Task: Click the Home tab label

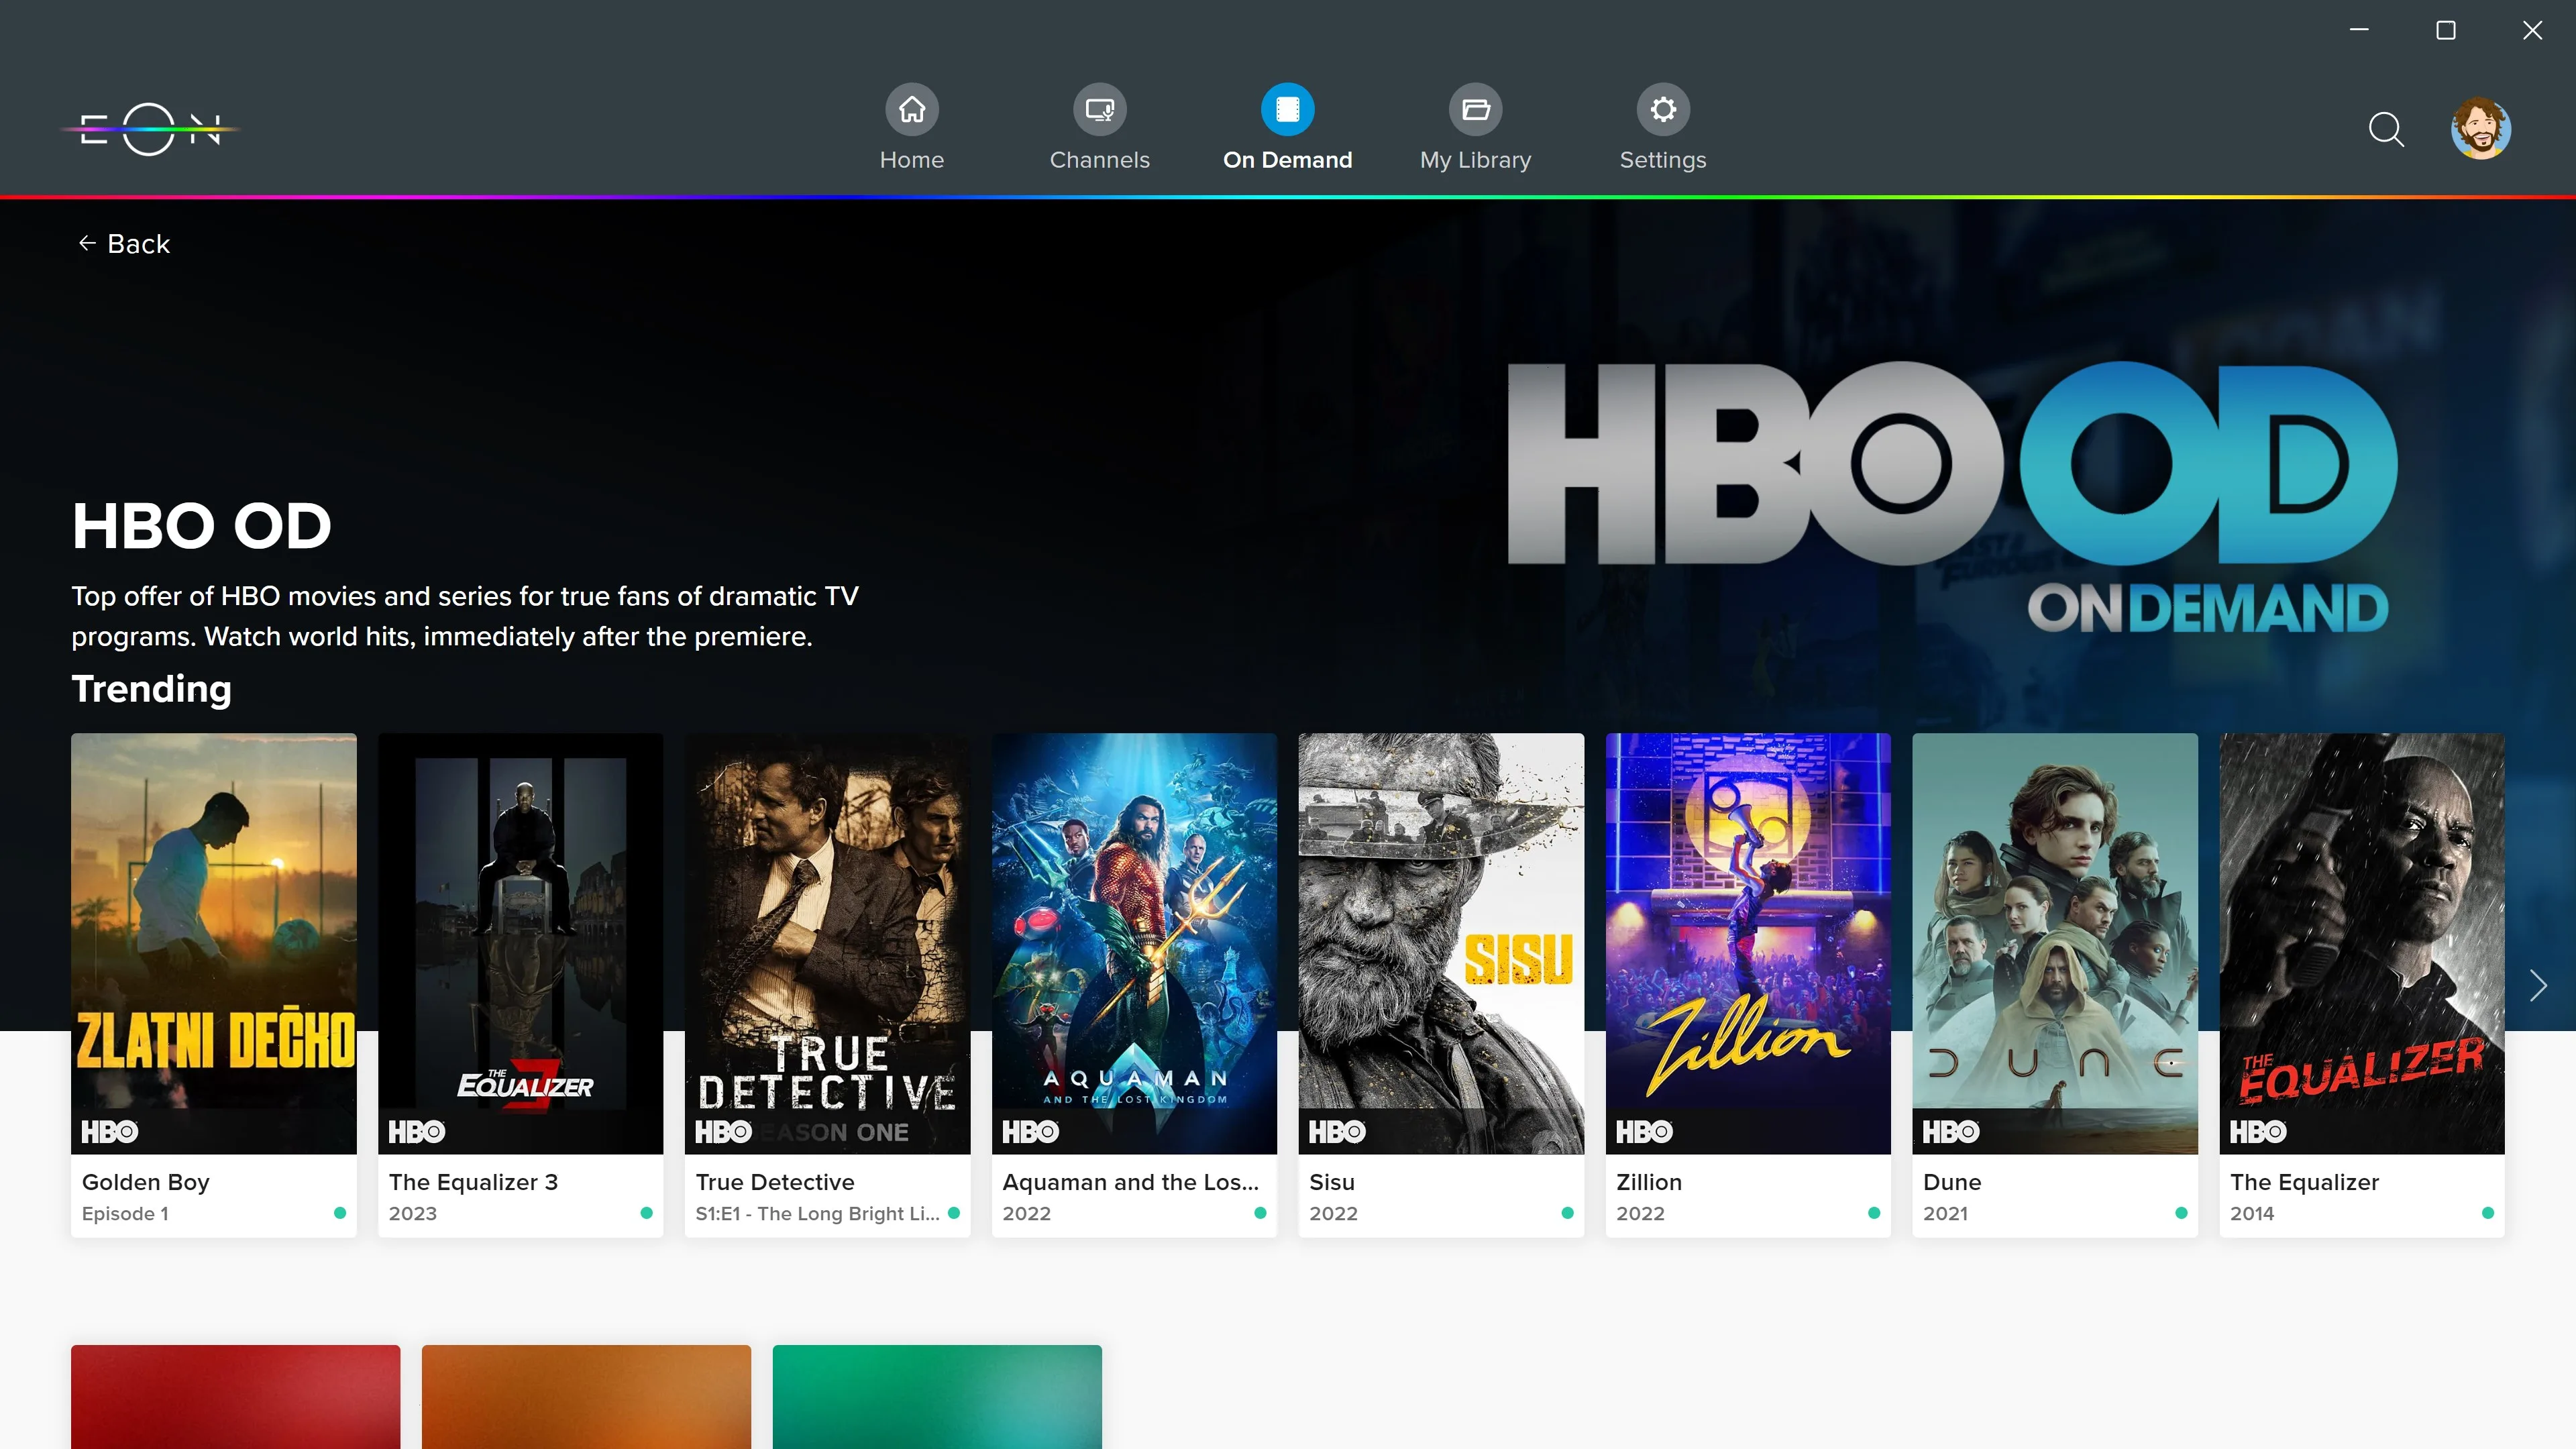Action: coord(911,160)
